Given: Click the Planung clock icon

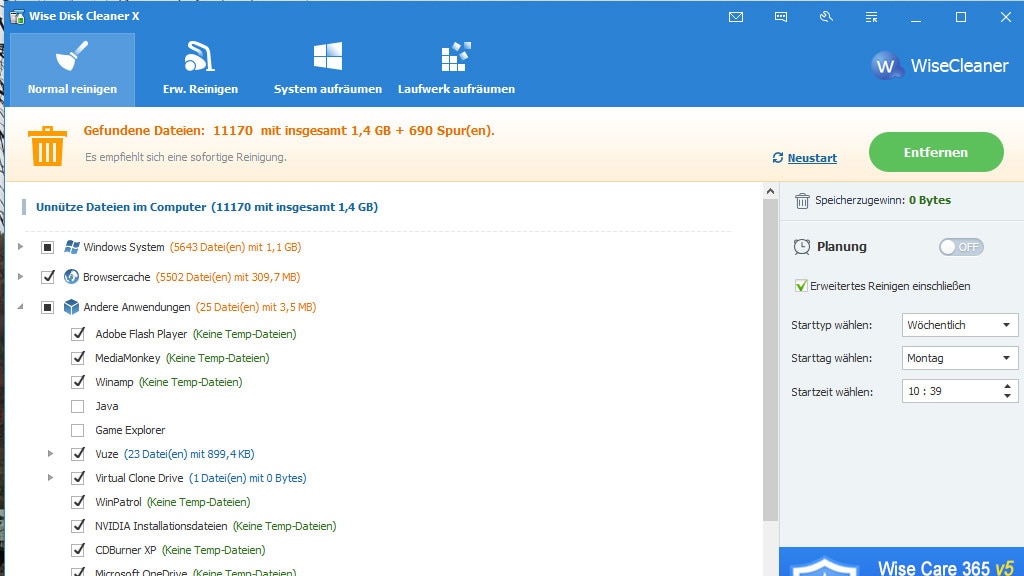Looking at the screenshot, I should (802, 246).
